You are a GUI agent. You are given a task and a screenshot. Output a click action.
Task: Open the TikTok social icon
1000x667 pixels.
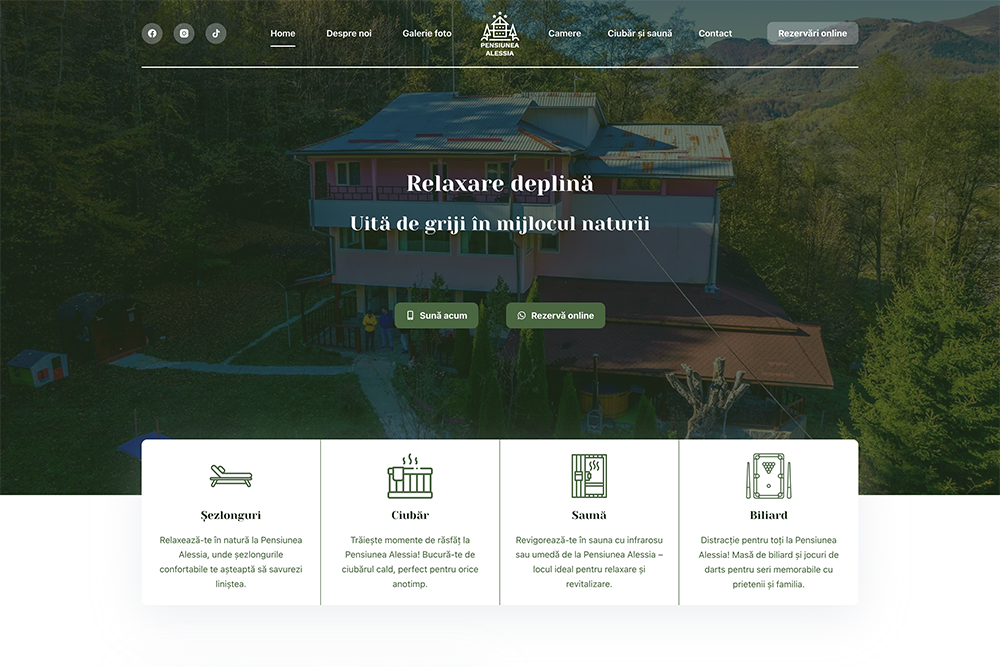tap(216, 33)
